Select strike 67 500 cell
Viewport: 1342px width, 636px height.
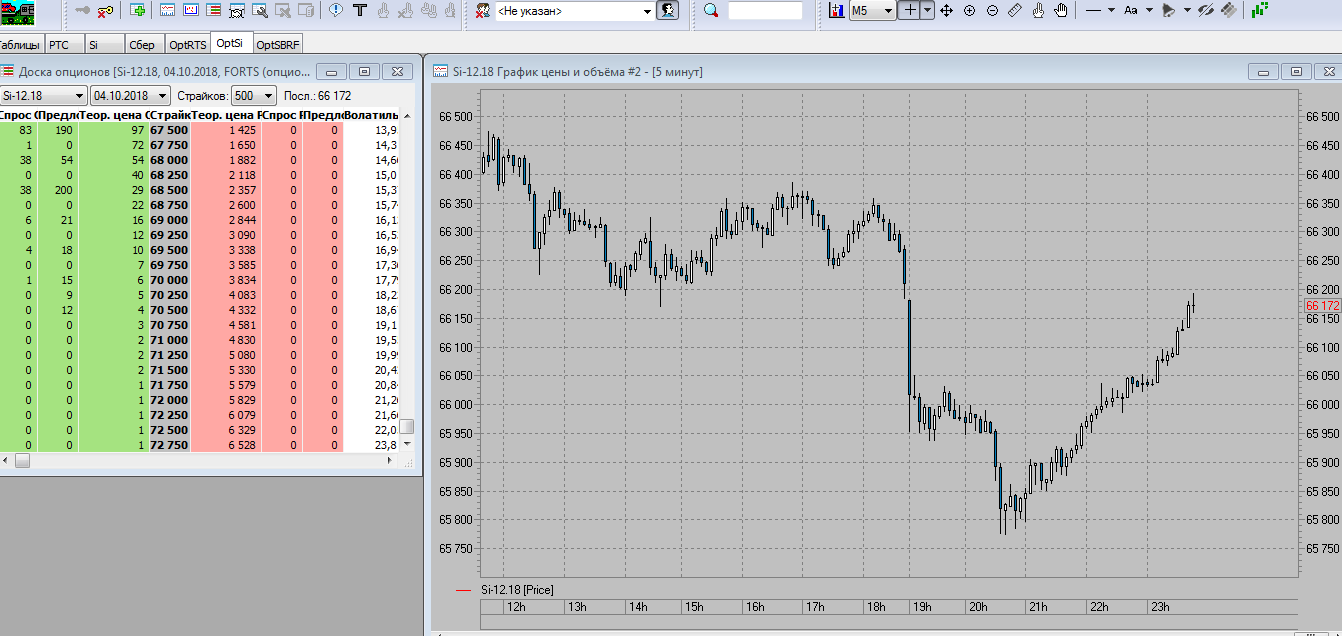[x=169, y=130]
